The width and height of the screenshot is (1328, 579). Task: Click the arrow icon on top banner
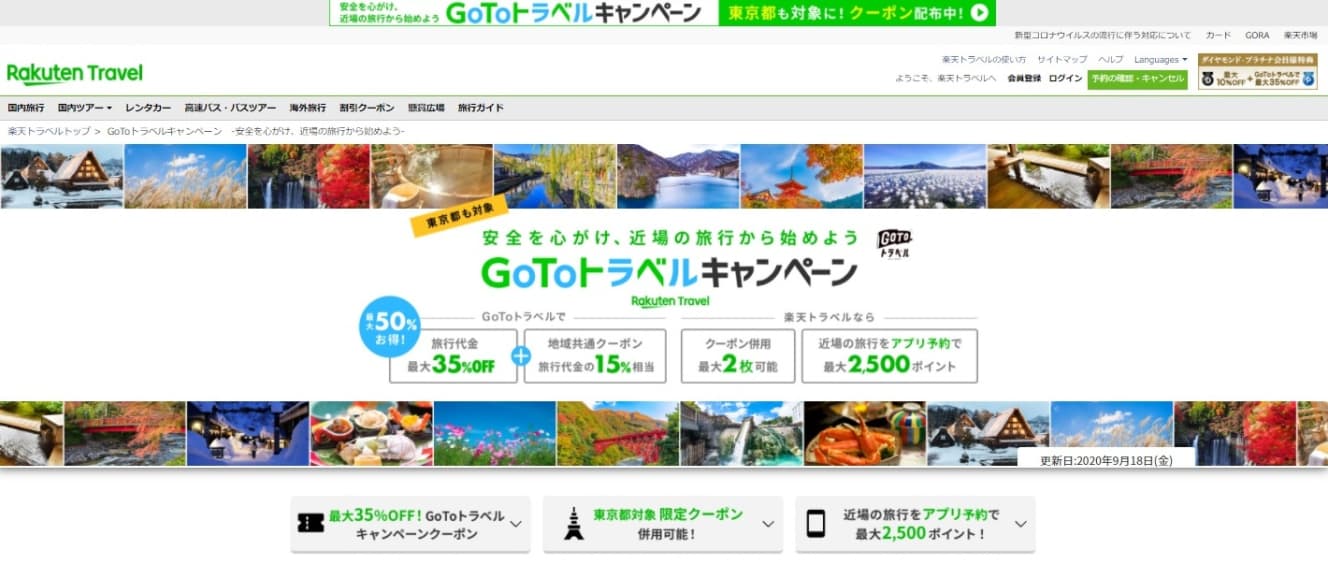click(981, 12)
